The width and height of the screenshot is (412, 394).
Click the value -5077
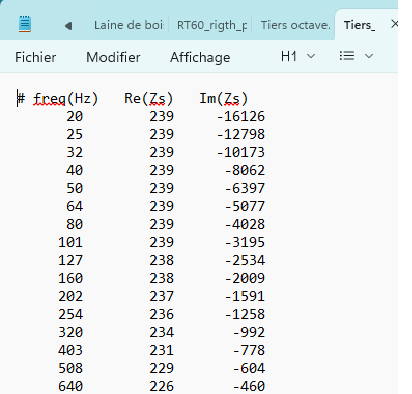point(245,206)
